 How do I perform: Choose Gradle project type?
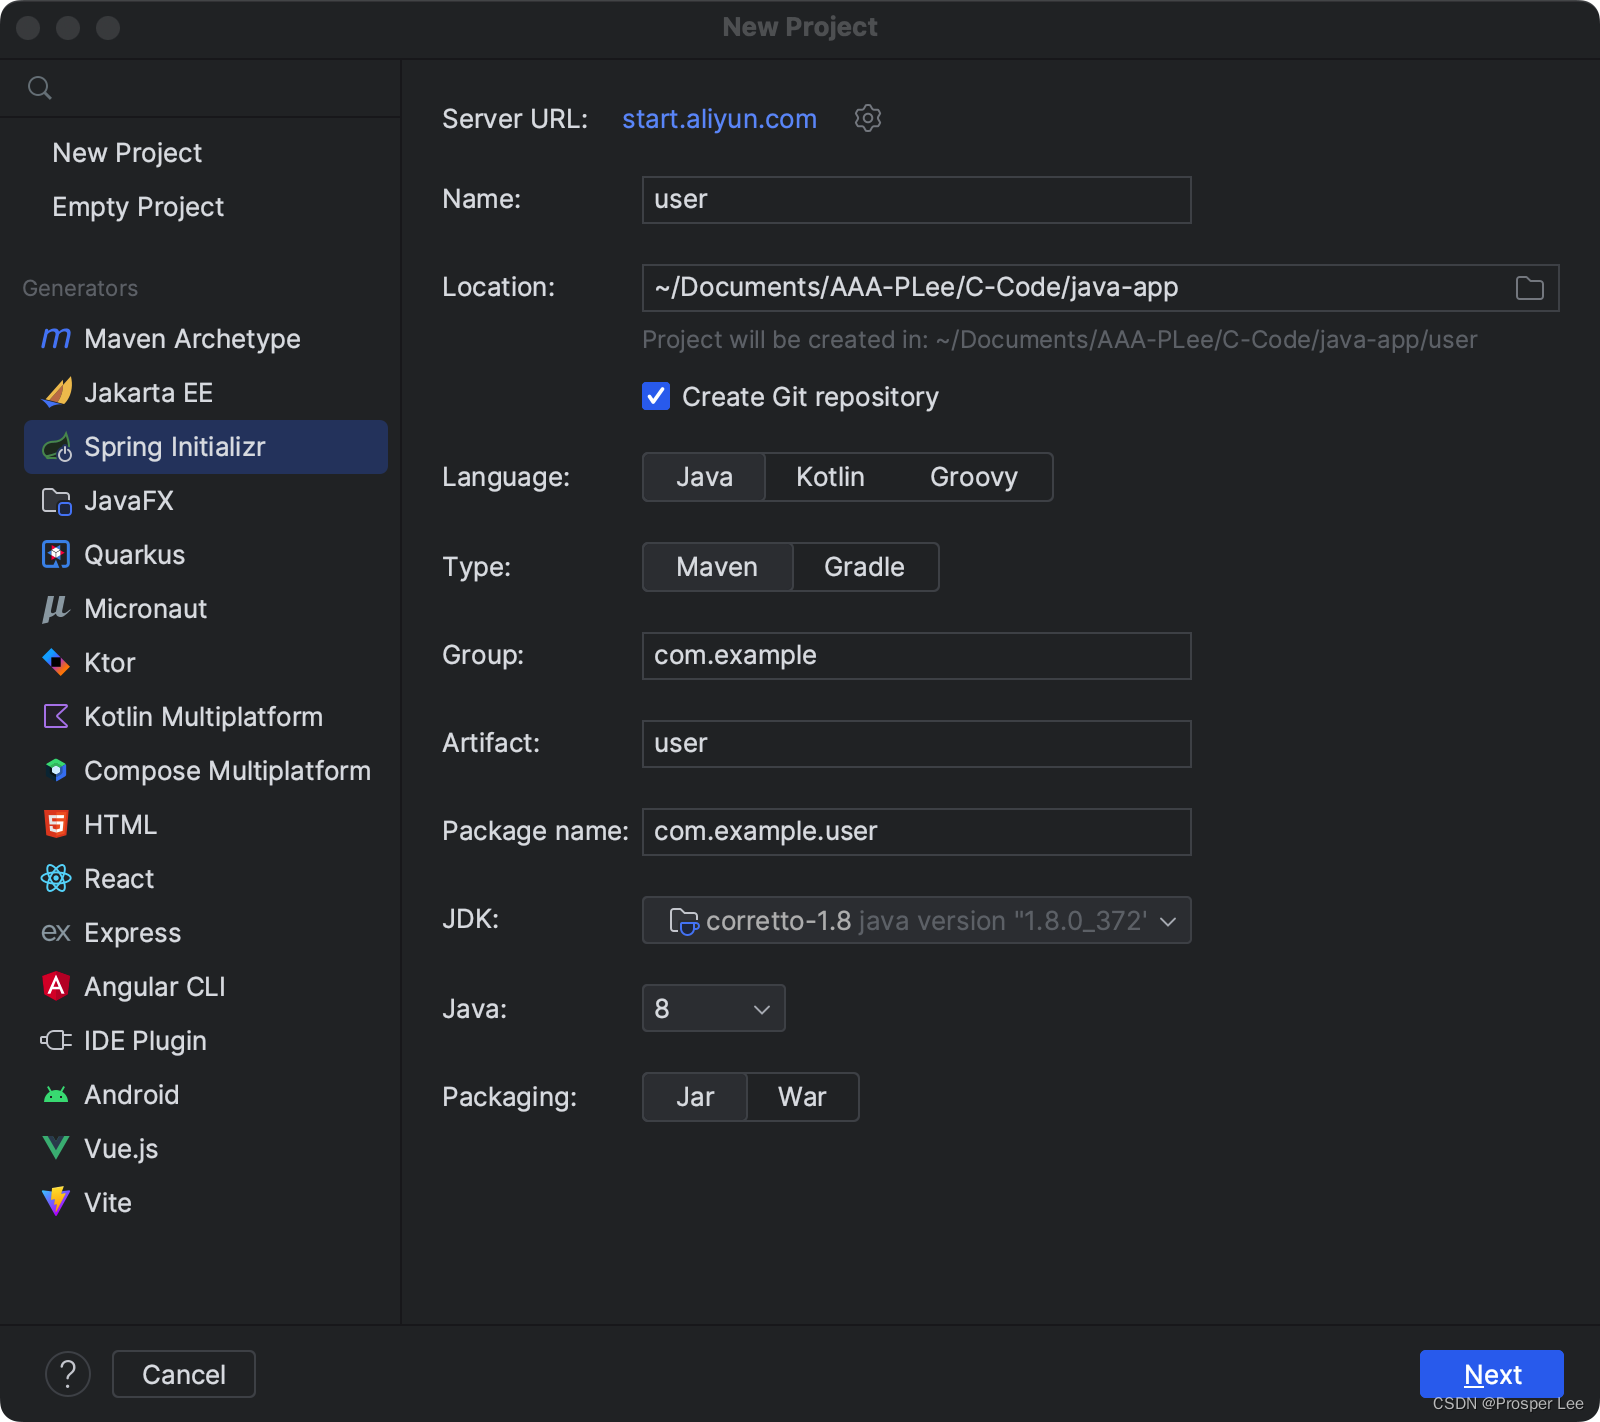click(x=864, y=567)
